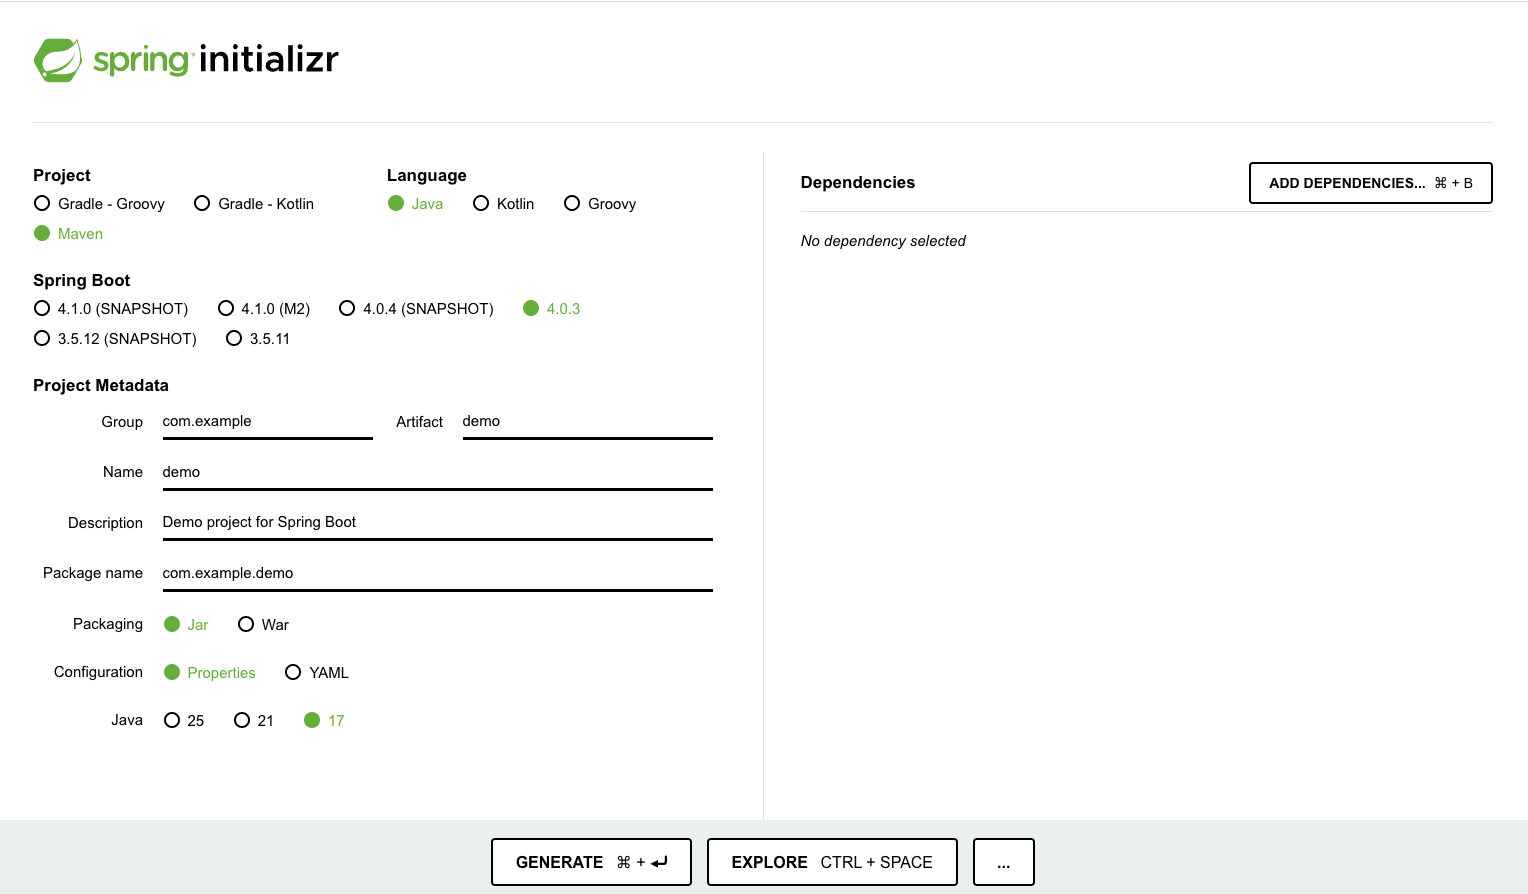This screenshot has height=894, width=1528.
Task: Click the Generate project button
Action: click(591, 862)
